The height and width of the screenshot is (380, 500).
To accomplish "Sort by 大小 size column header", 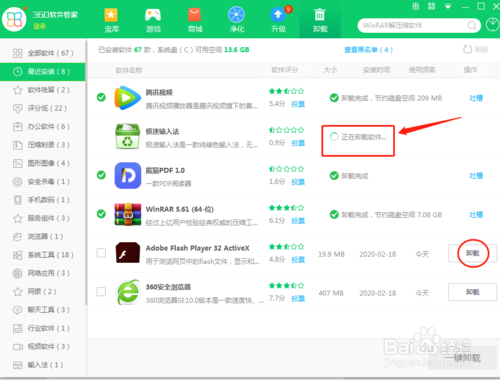I will 330,70.
